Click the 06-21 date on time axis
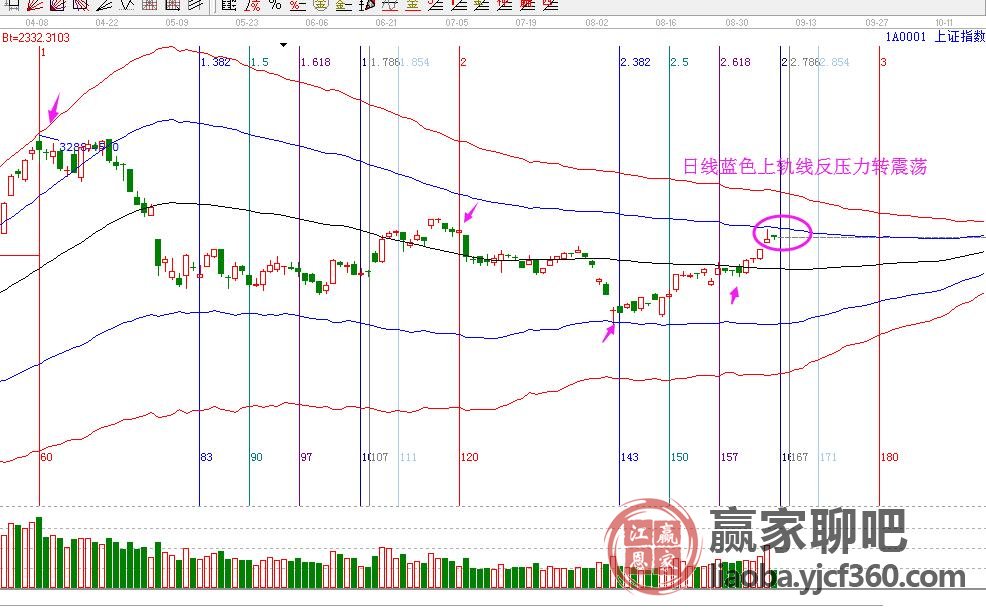This screenshot has height=616, width=986. (x=386, y=23)
